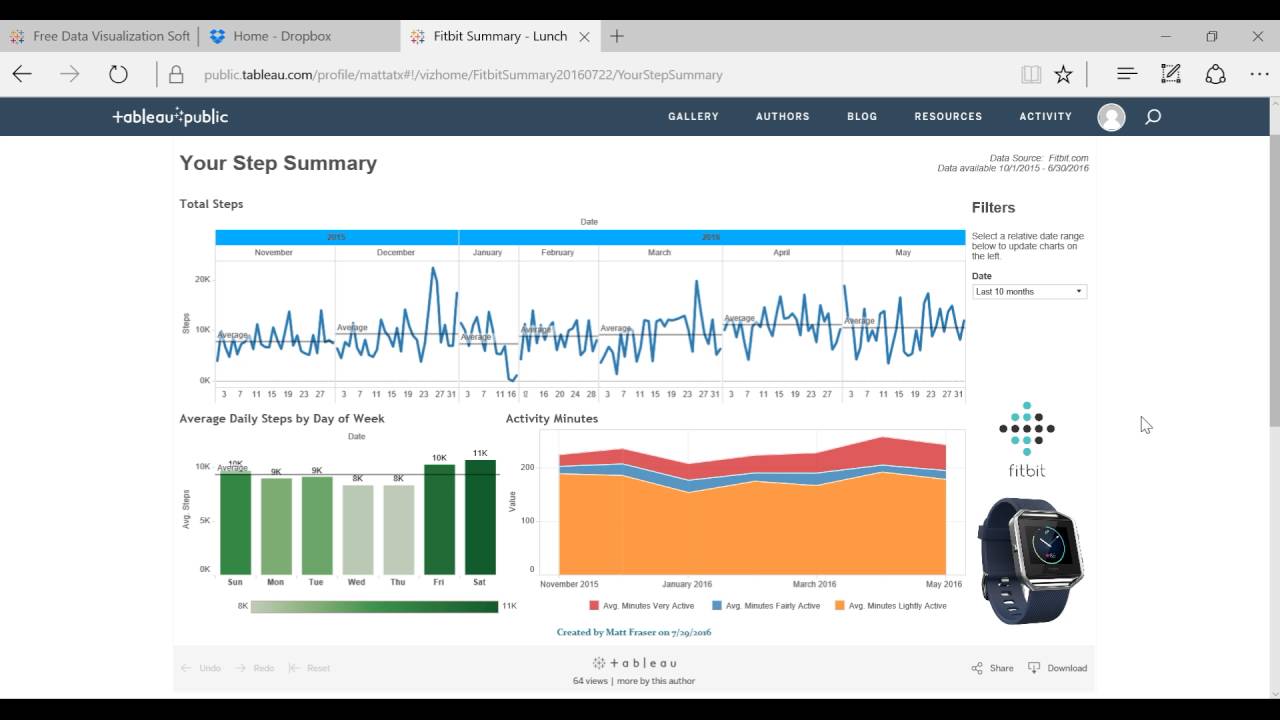Click 'Average Daily Steps by Day of Week'
This screenshot has height=720, width=1280.
[282, 419]
